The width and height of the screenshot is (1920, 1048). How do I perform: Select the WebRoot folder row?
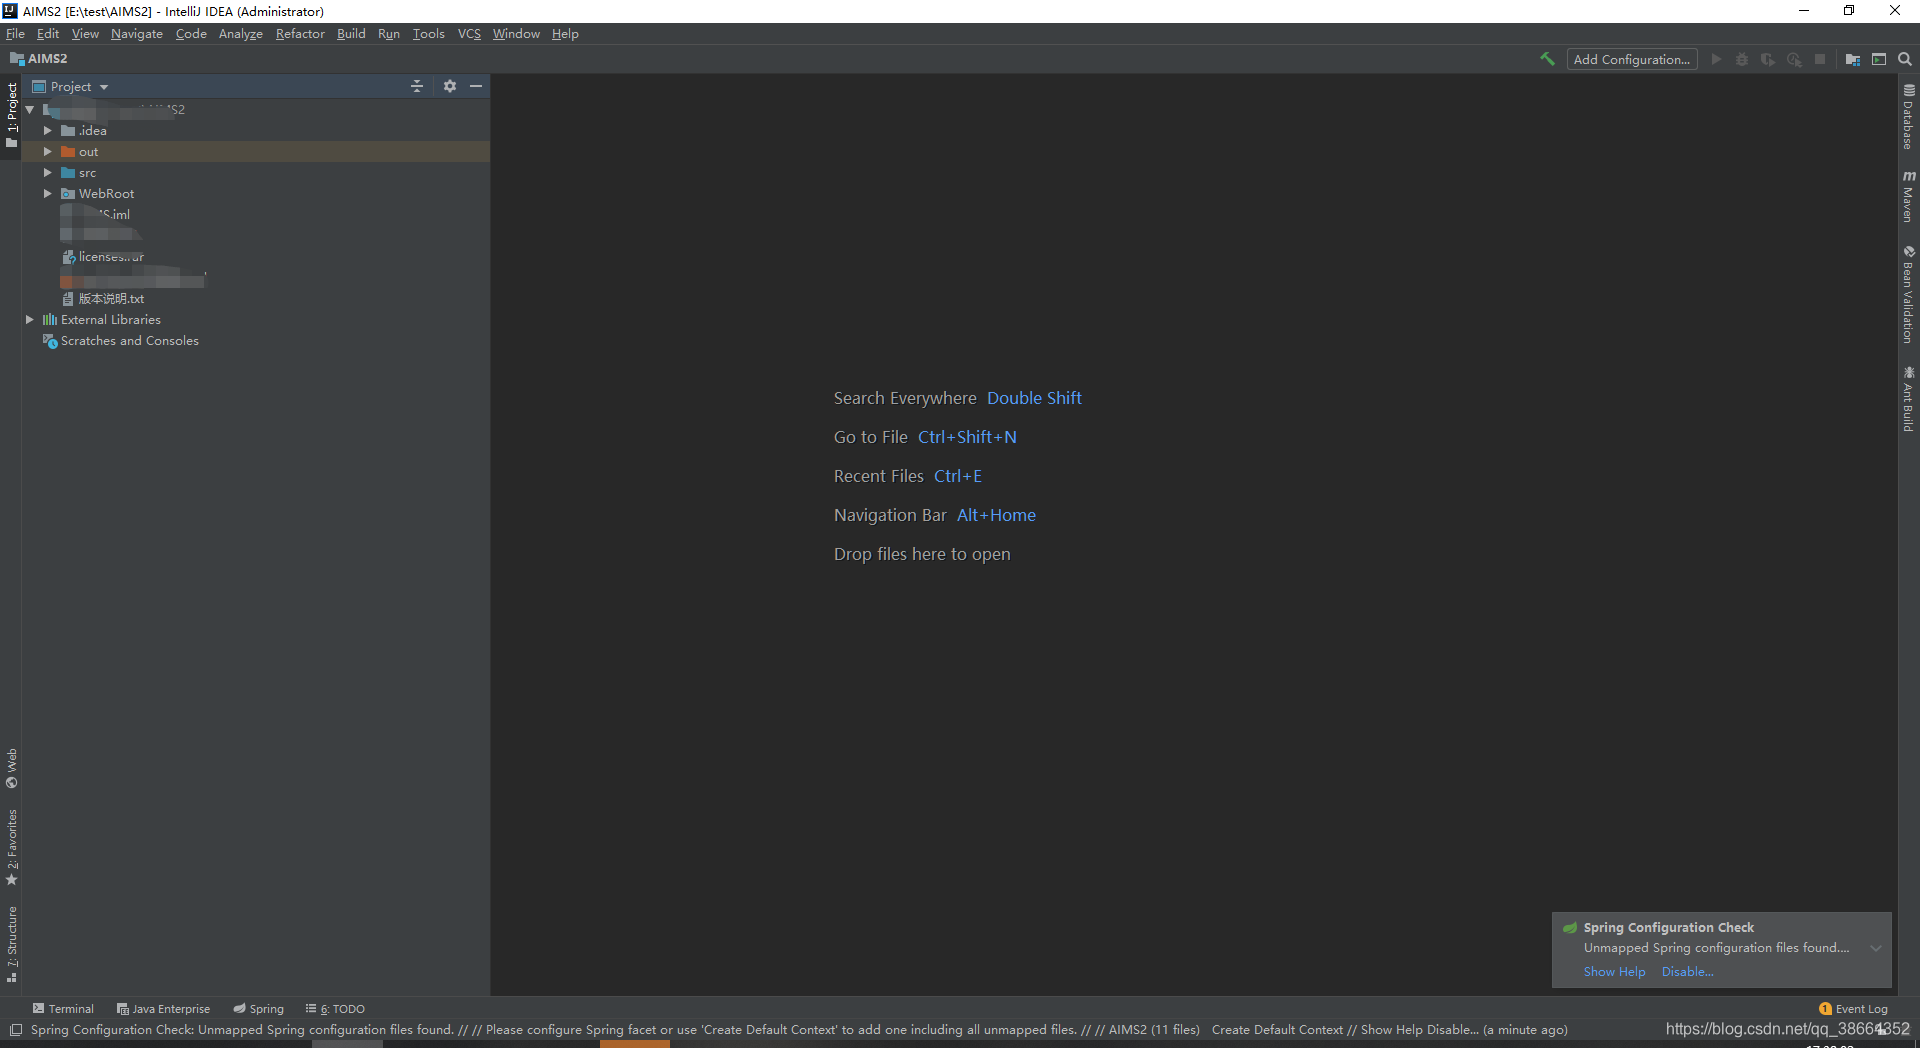255,193
